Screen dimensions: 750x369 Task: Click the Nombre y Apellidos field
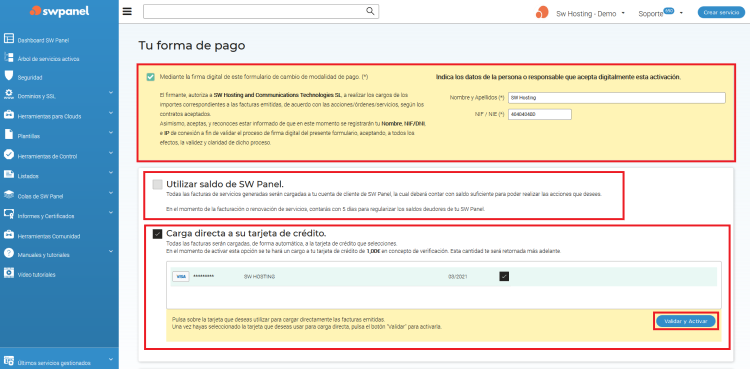click(617, 98)
